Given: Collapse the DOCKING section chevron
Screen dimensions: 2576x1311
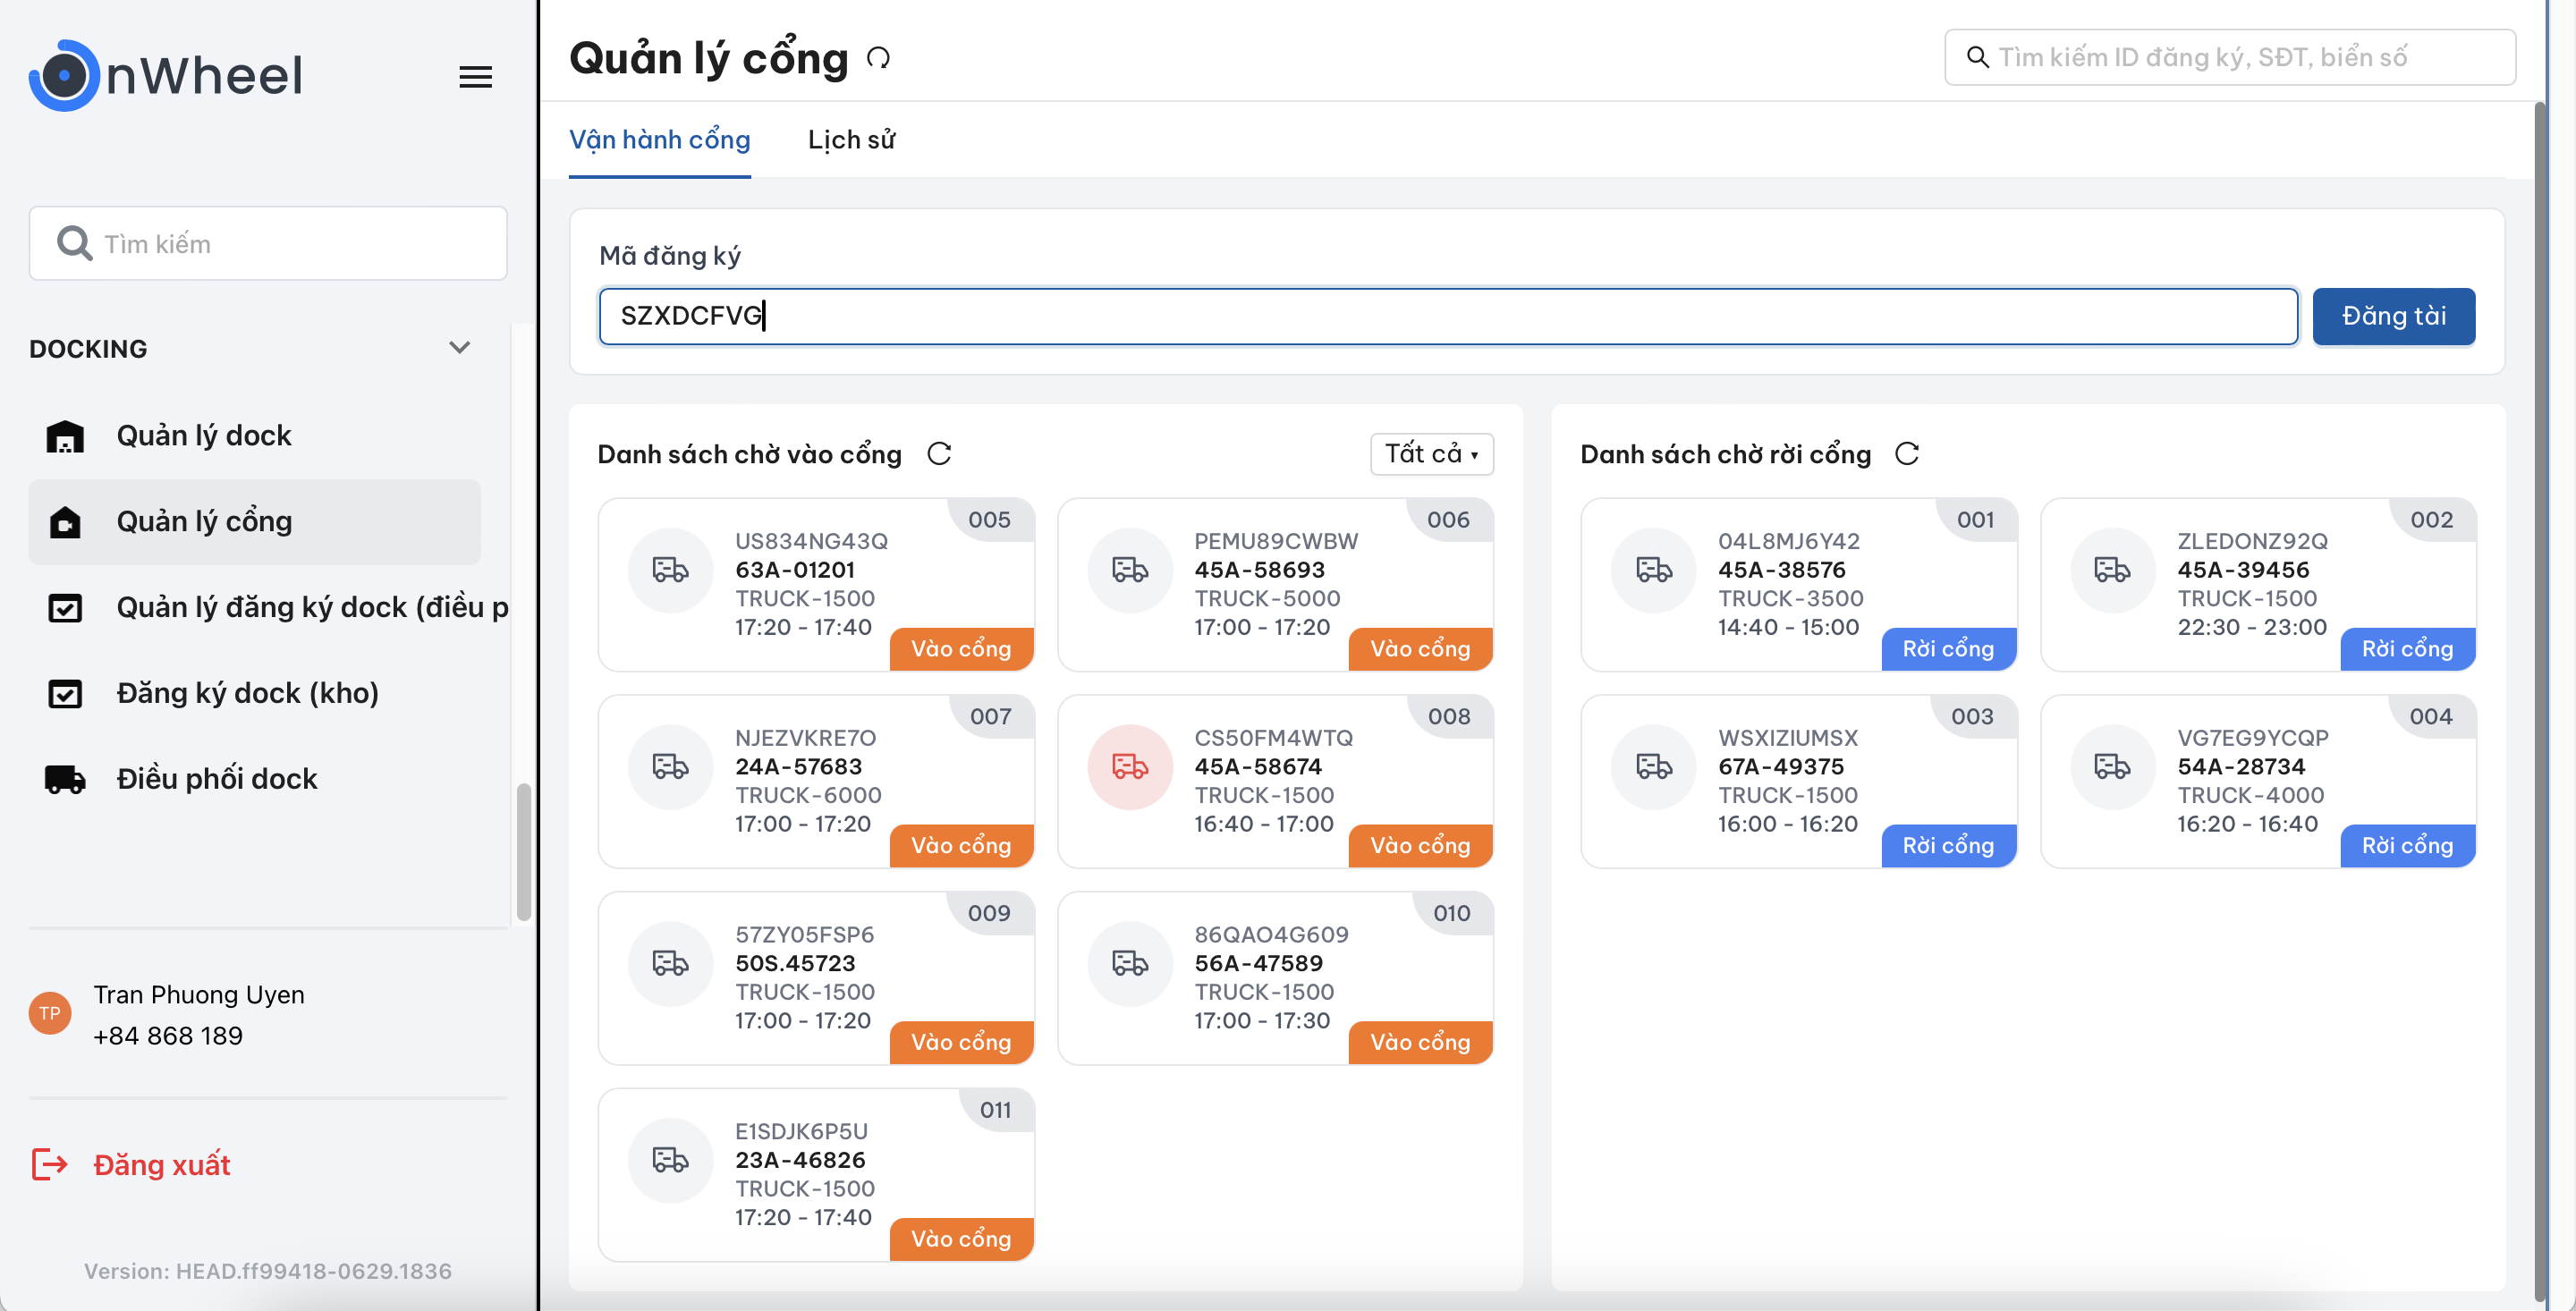Looking at the screenshot, I should pyautogui.click(x=459, y=348).
